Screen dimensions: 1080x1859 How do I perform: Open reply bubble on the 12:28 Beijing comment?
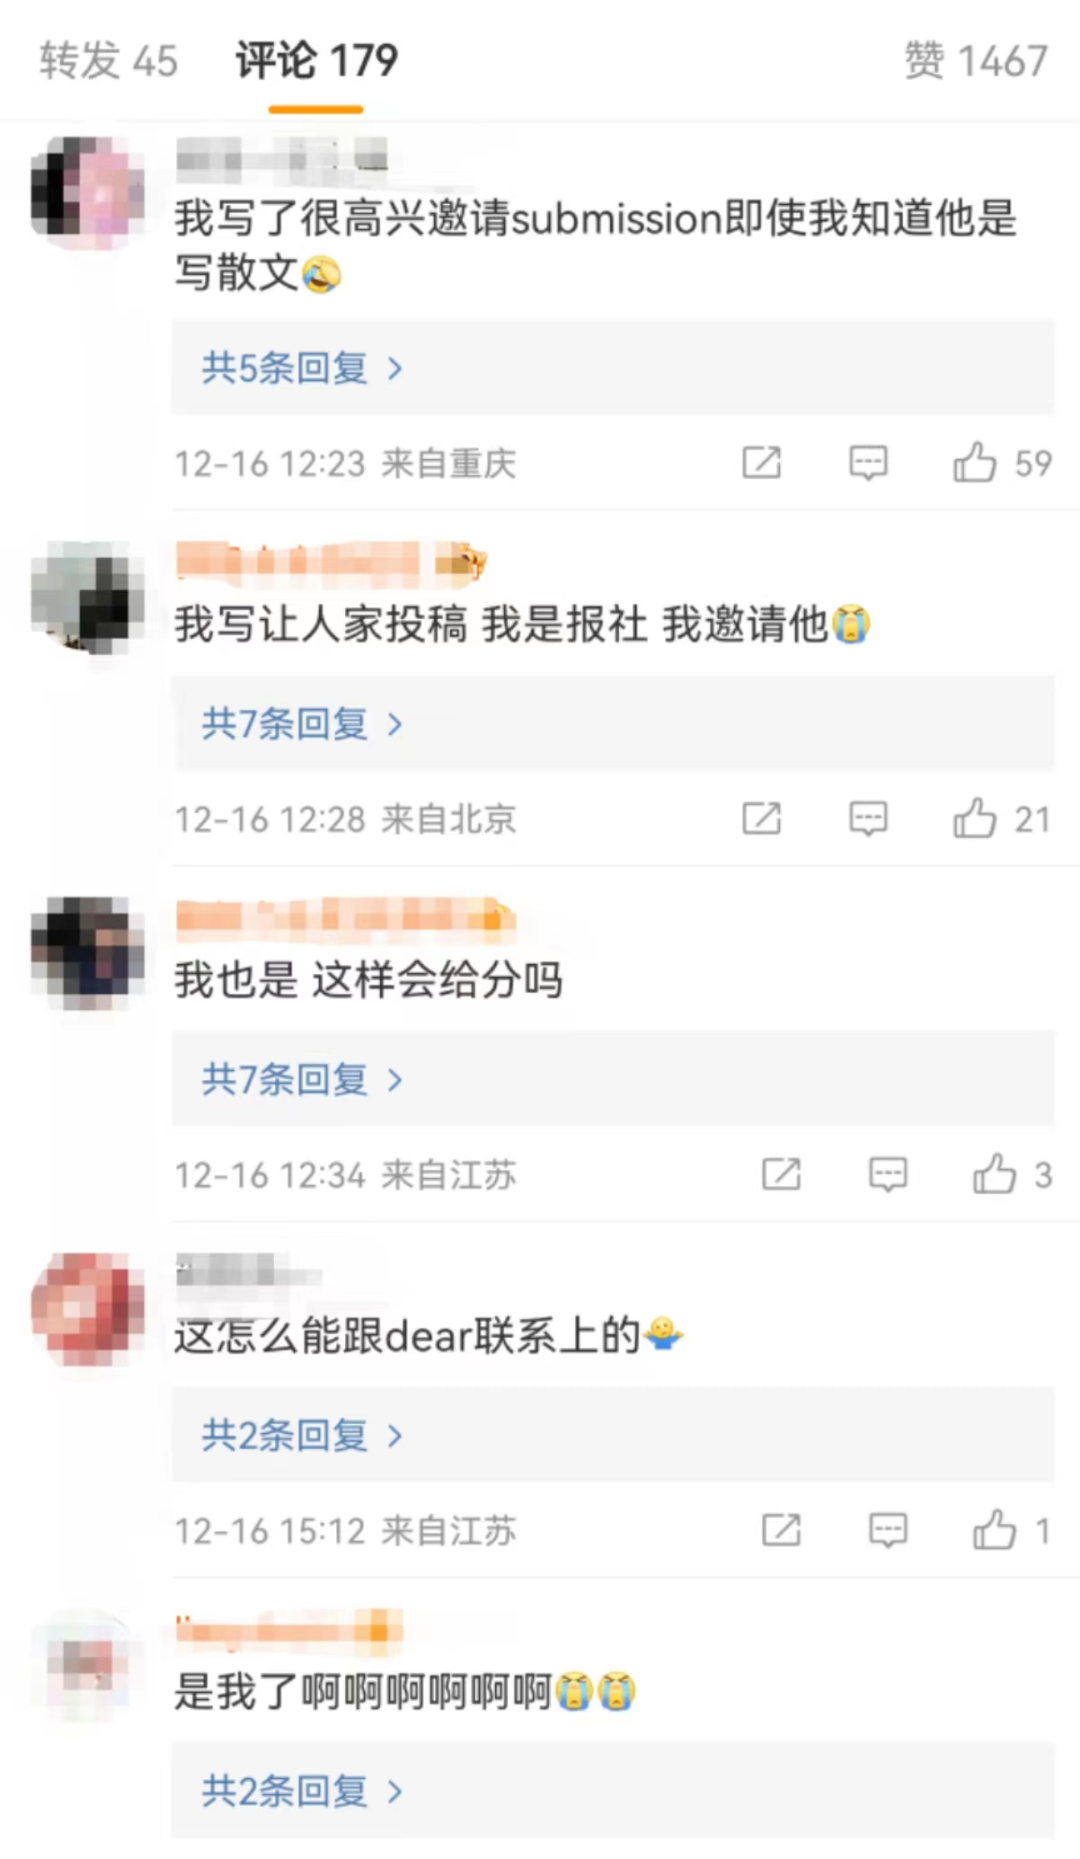[868, 819]
